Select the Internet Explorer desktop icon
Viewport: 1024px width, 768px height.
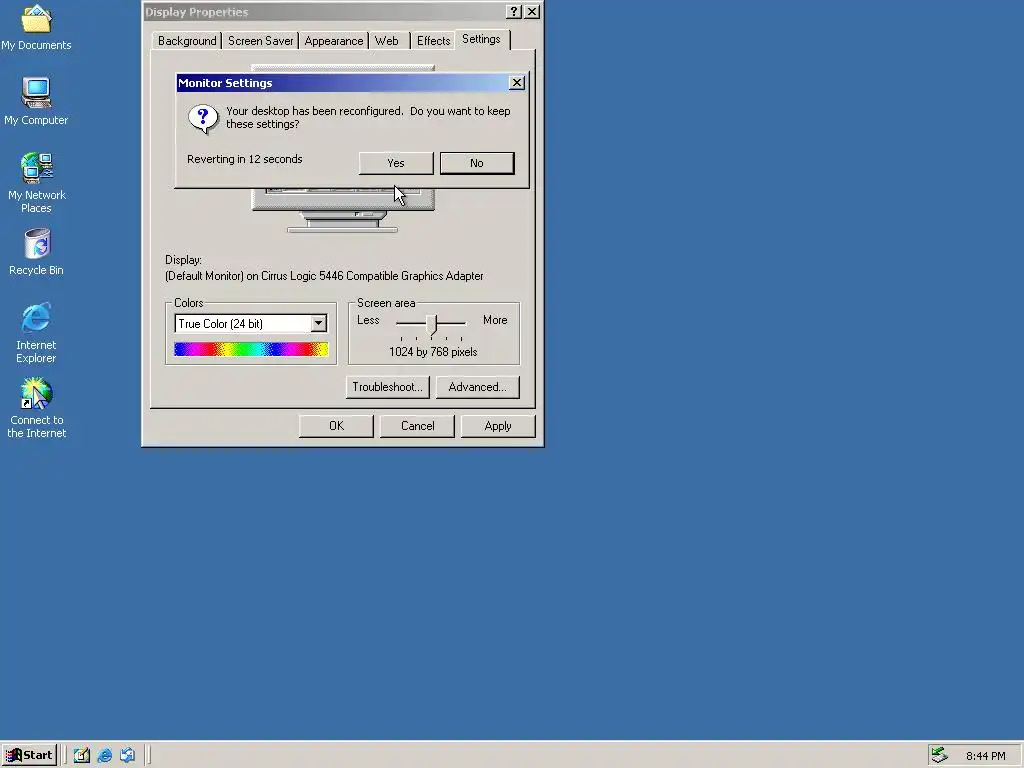(36, 332)
